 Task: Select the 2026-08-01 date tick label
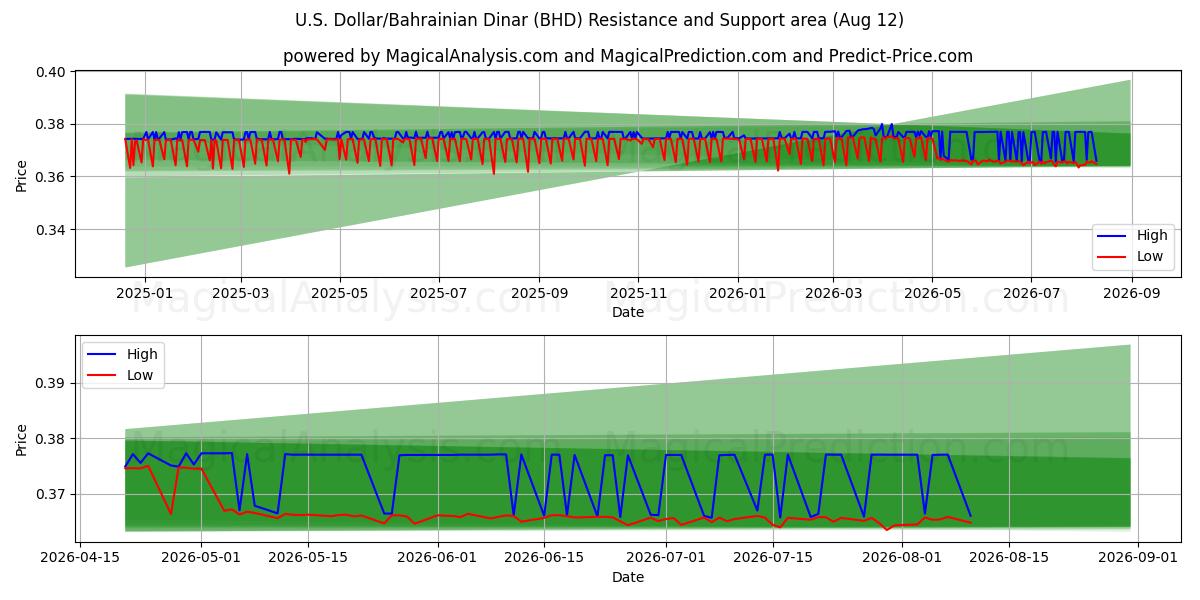pos(904,558)
